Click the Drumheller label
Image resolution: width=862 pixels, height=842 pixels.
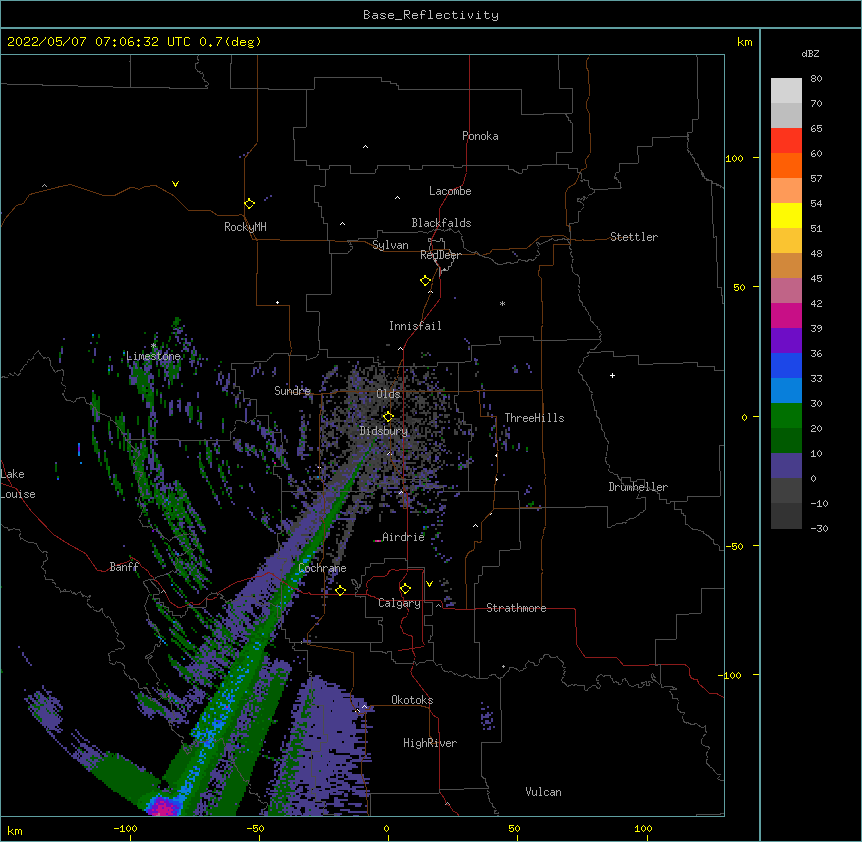point(638,487)
